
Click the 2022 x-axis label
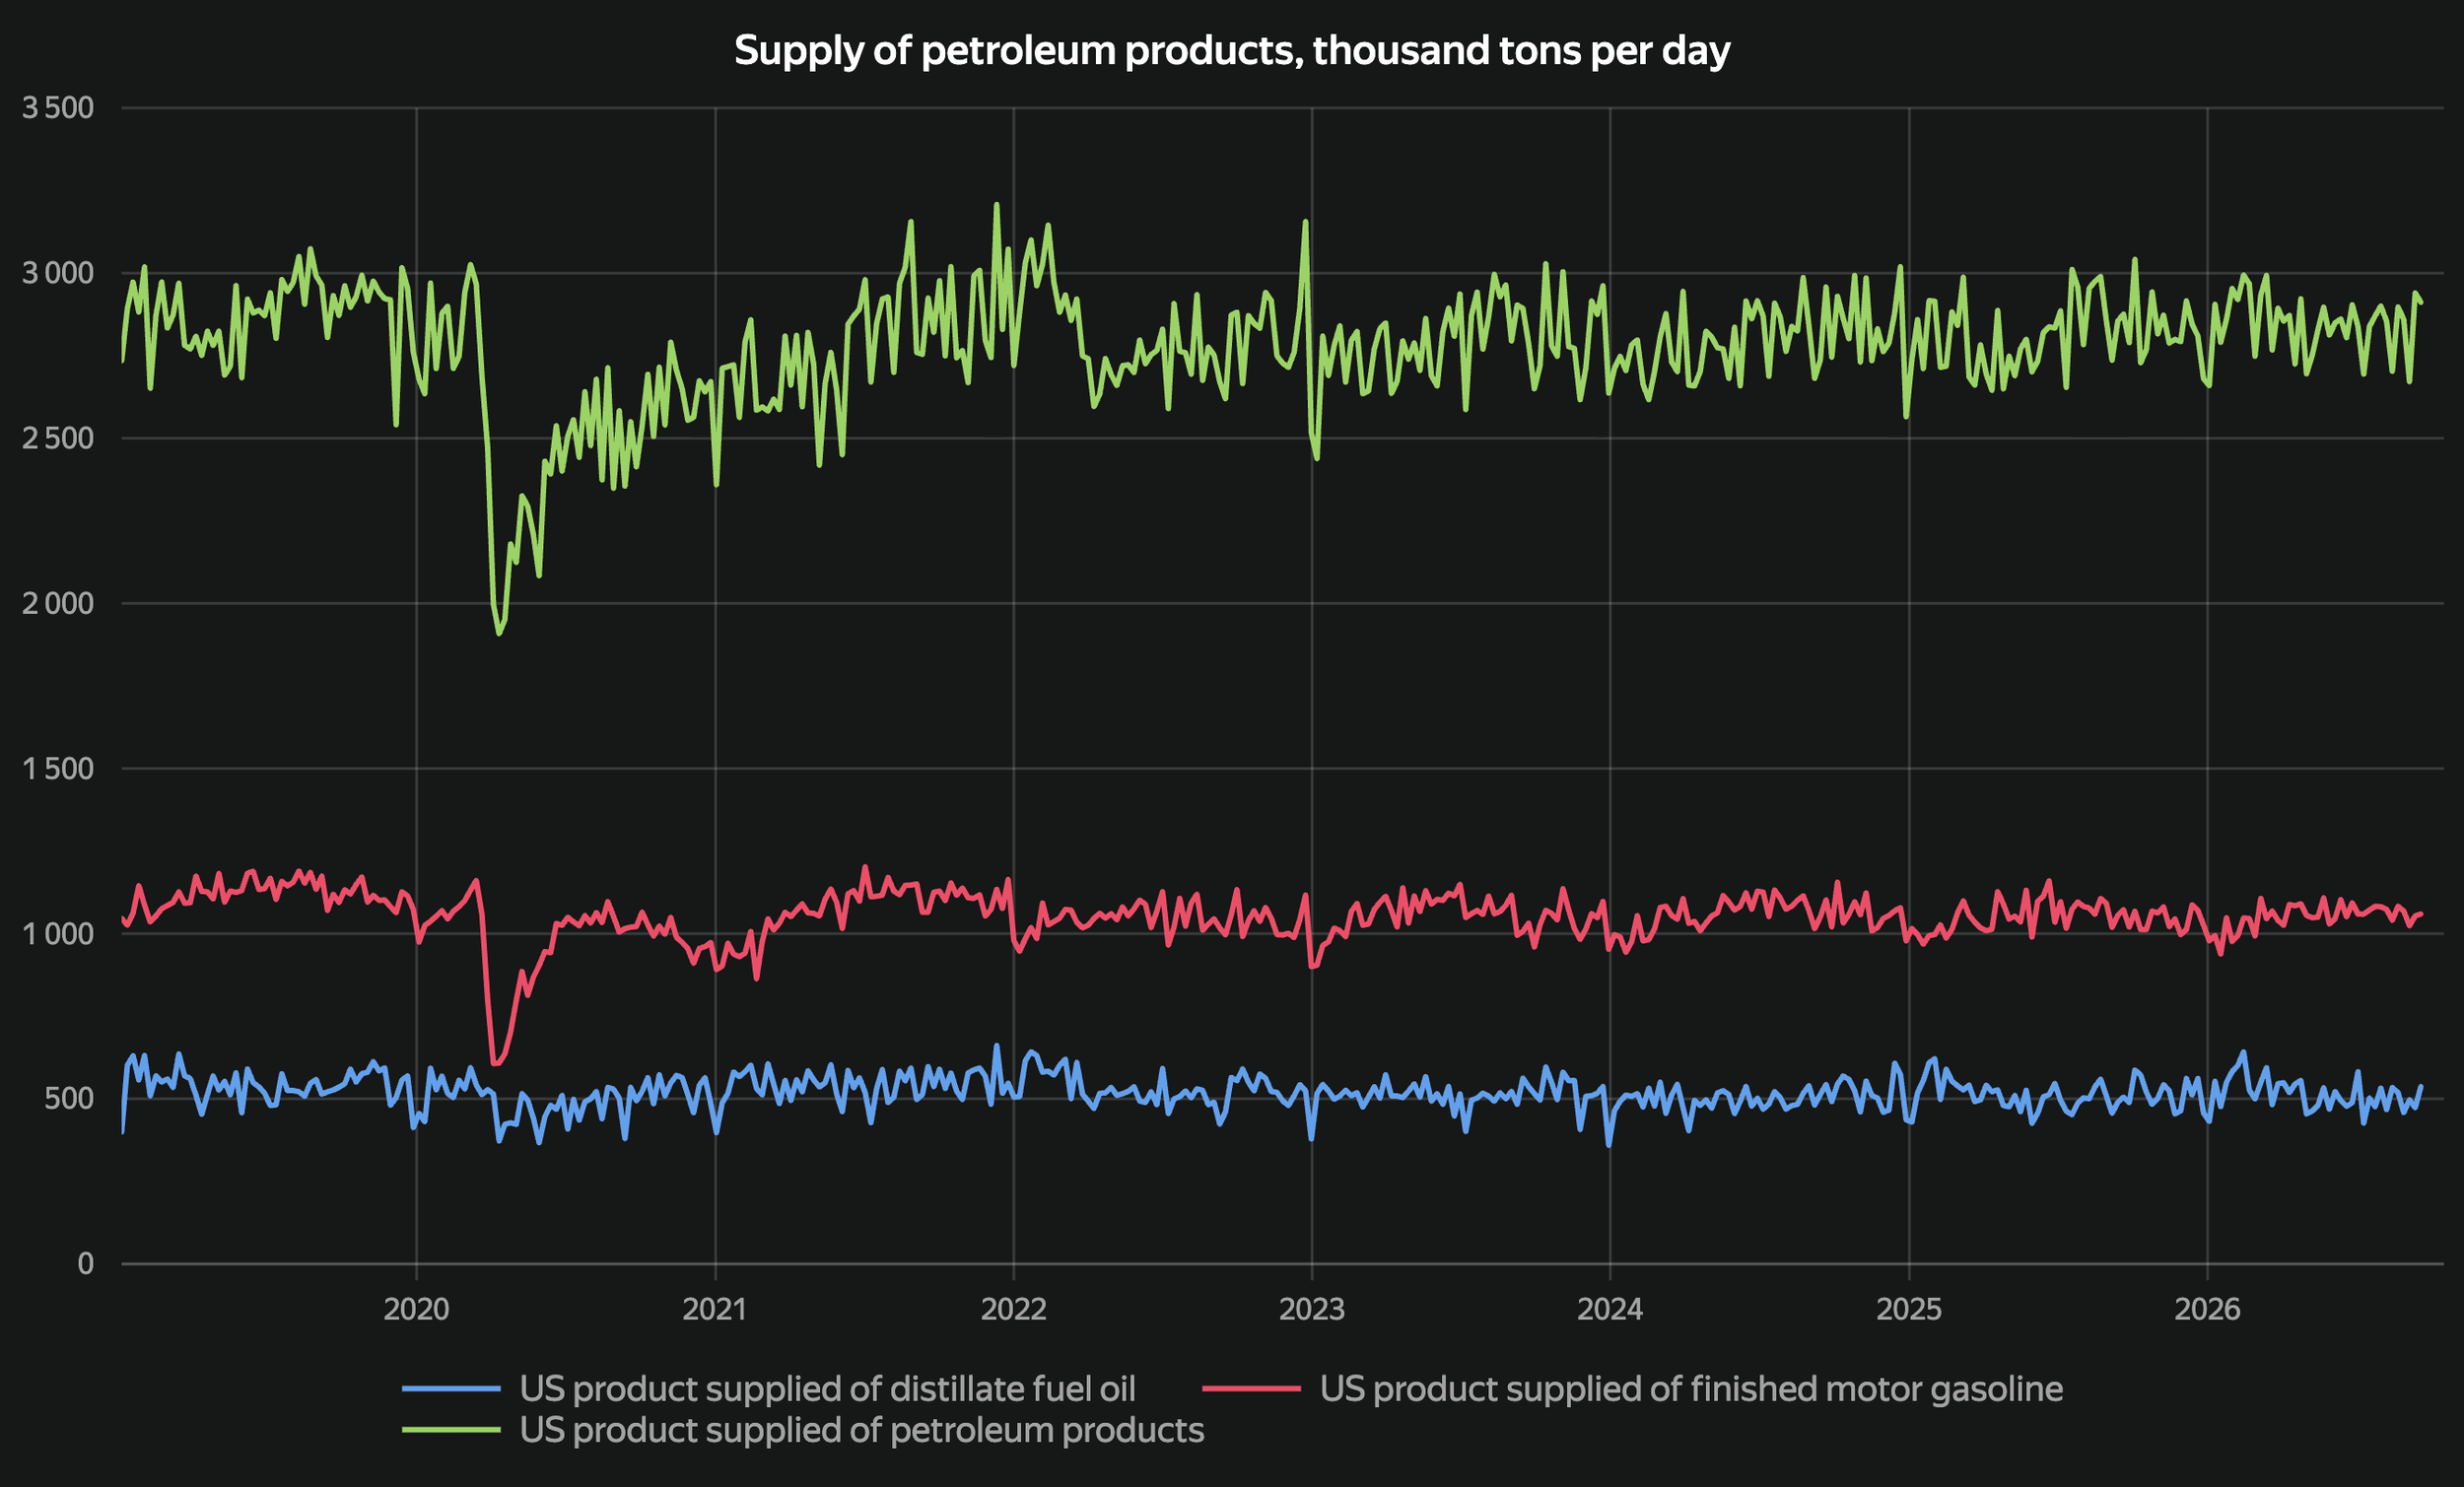pyautogui.click(x=1013, y=1309)
